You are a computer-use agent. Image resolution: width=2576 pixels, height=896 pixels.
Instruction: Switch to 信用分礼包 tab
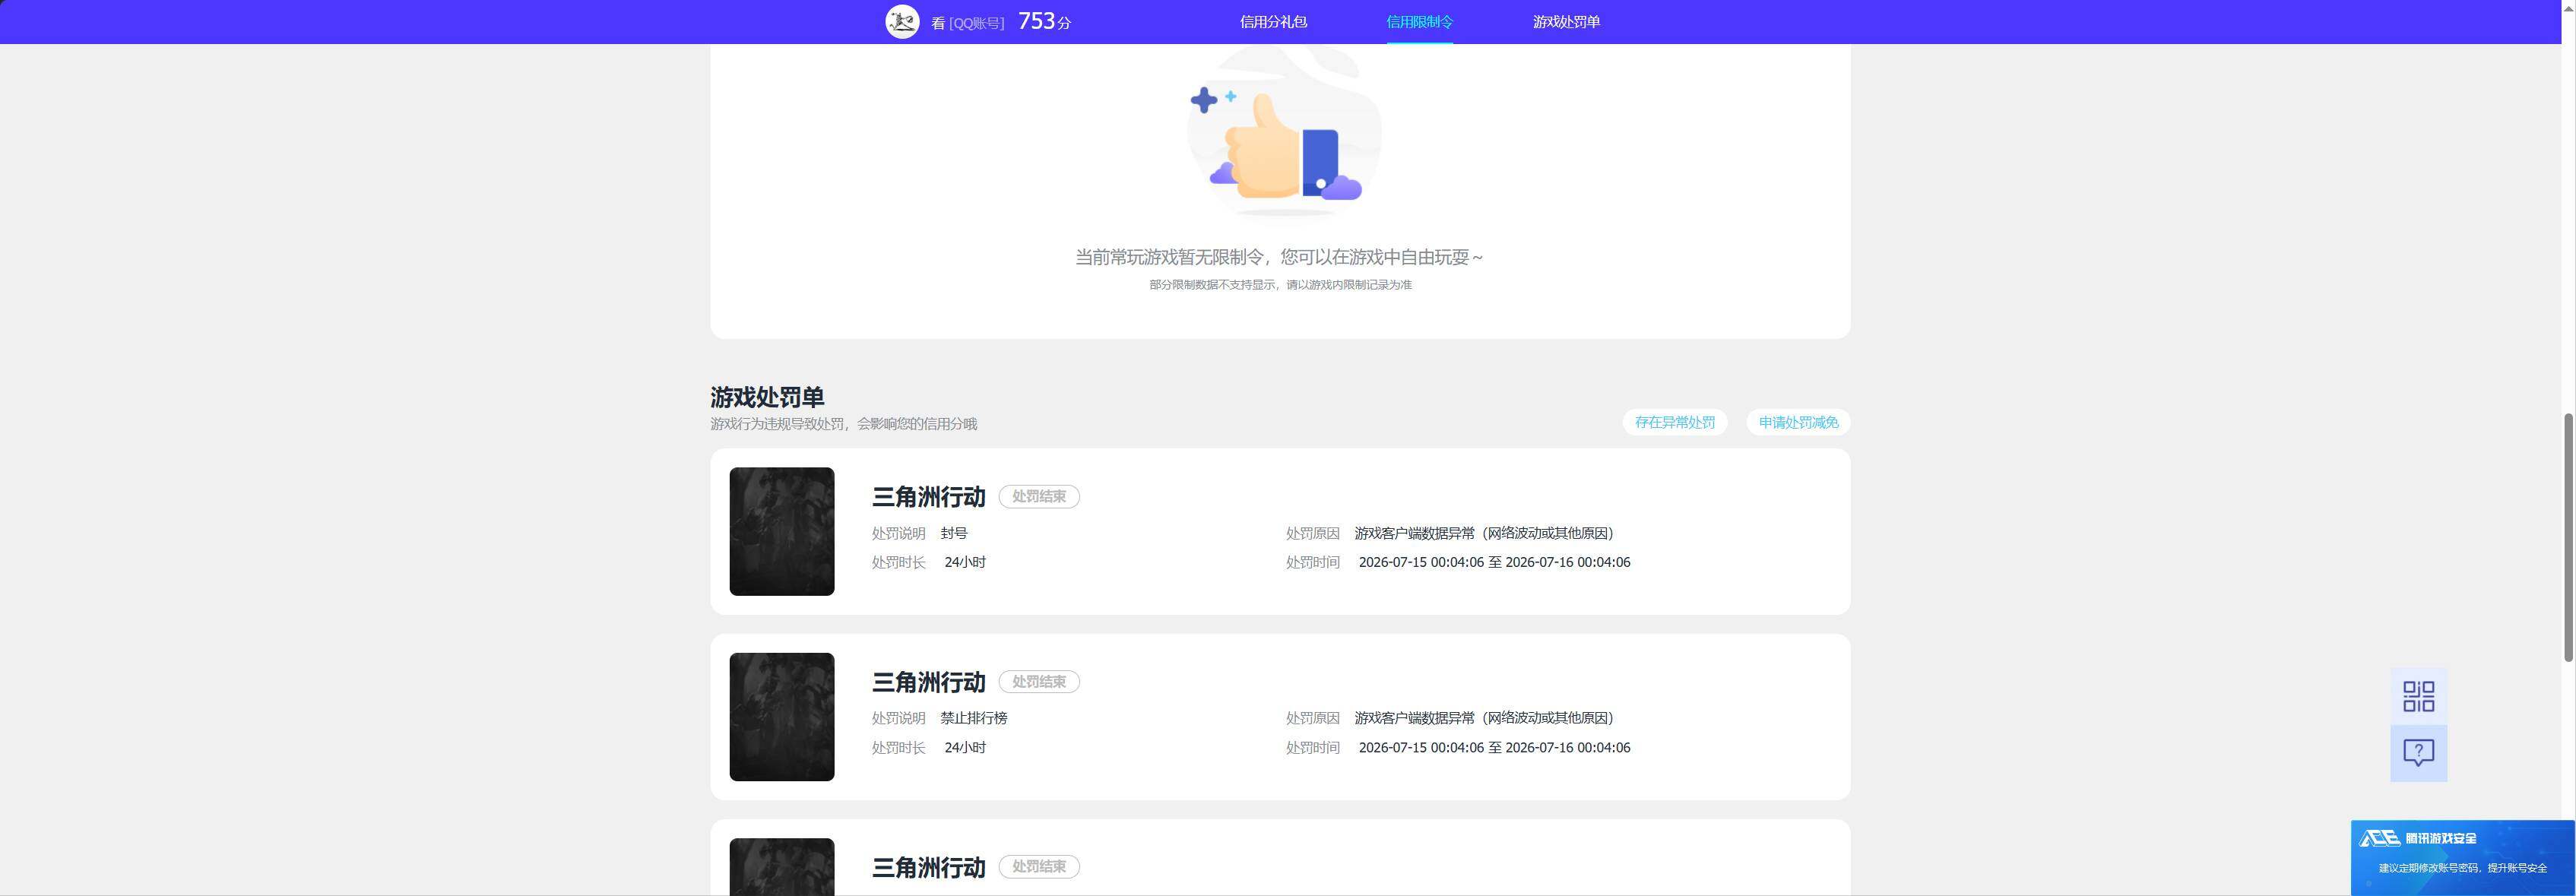tap(1273, 22)
